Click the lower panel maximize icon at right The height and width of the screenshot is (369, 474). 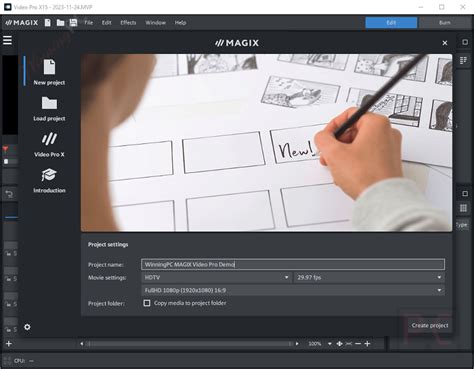[x=465, y=194]
